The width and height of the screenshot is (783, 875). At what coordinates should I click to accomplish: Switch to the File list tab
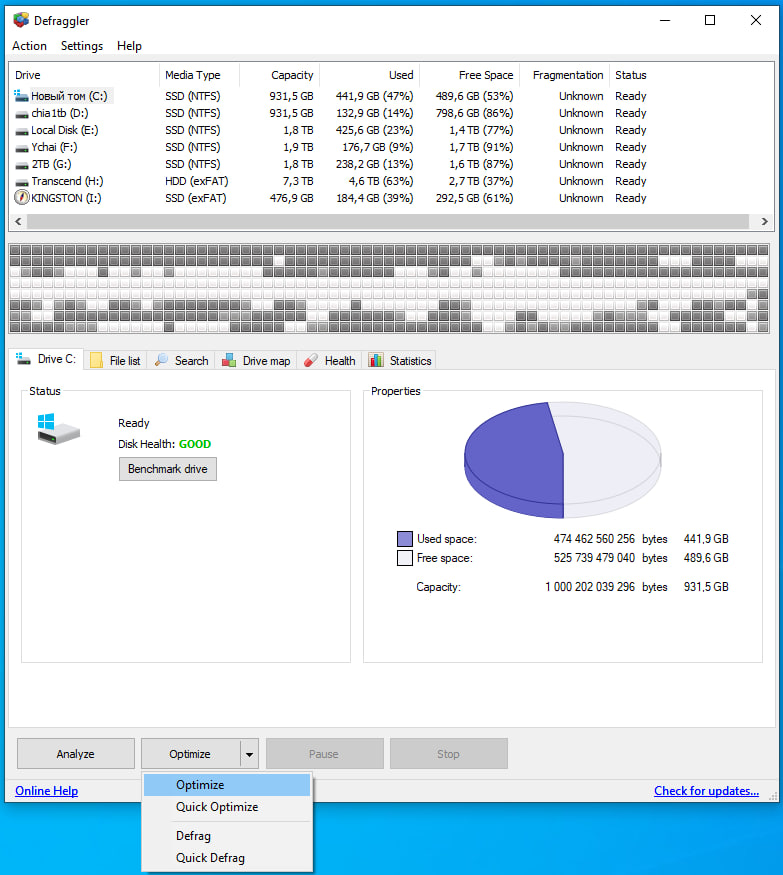coord(116,360)
